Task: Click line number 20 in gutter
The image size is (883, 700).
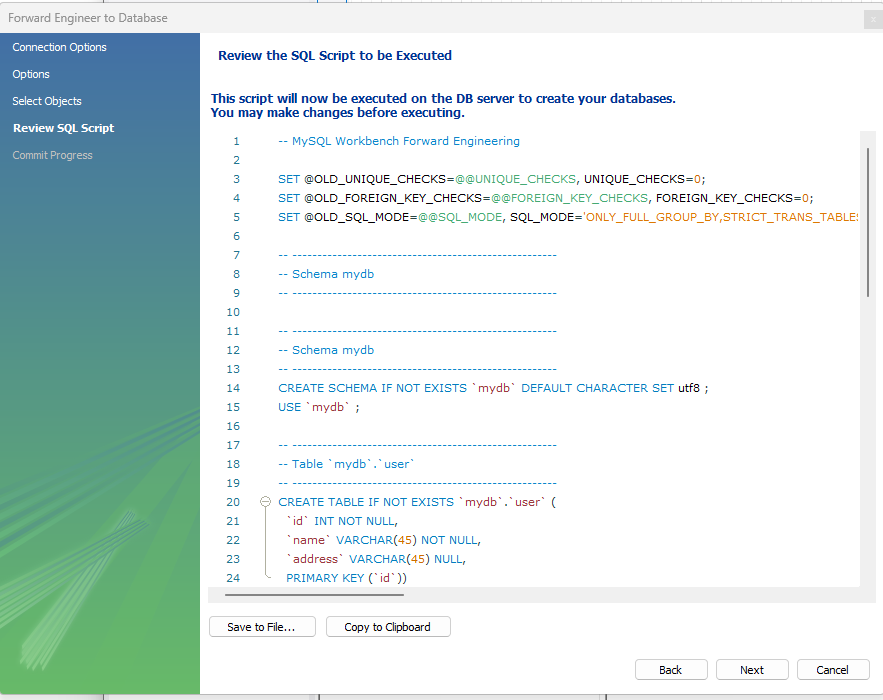Action: (x=233, y=502)
